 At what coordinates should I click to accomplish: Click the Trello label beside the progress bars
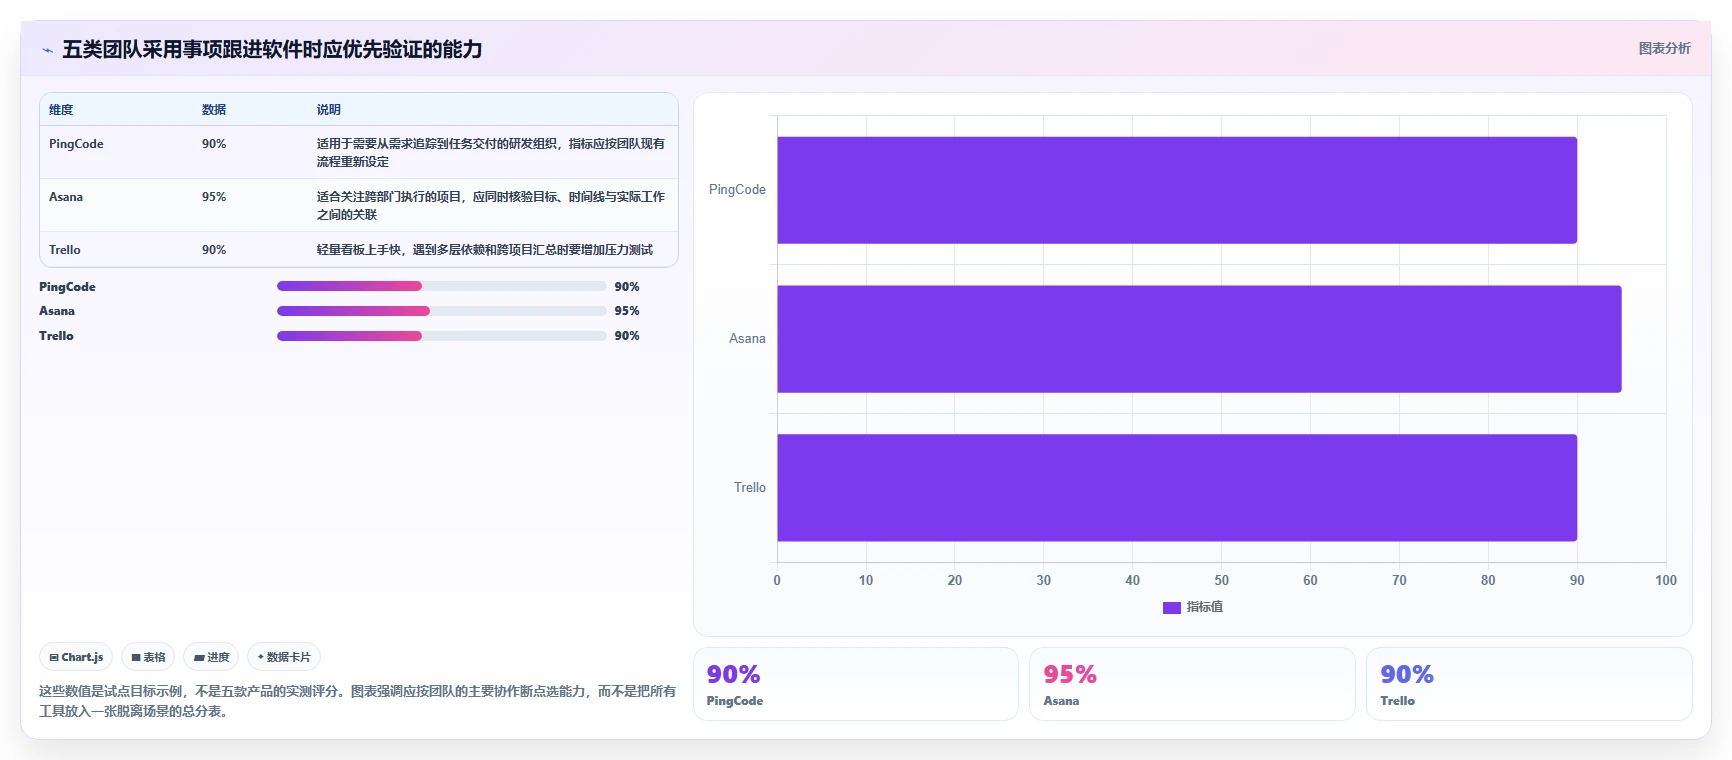(56, 336)
